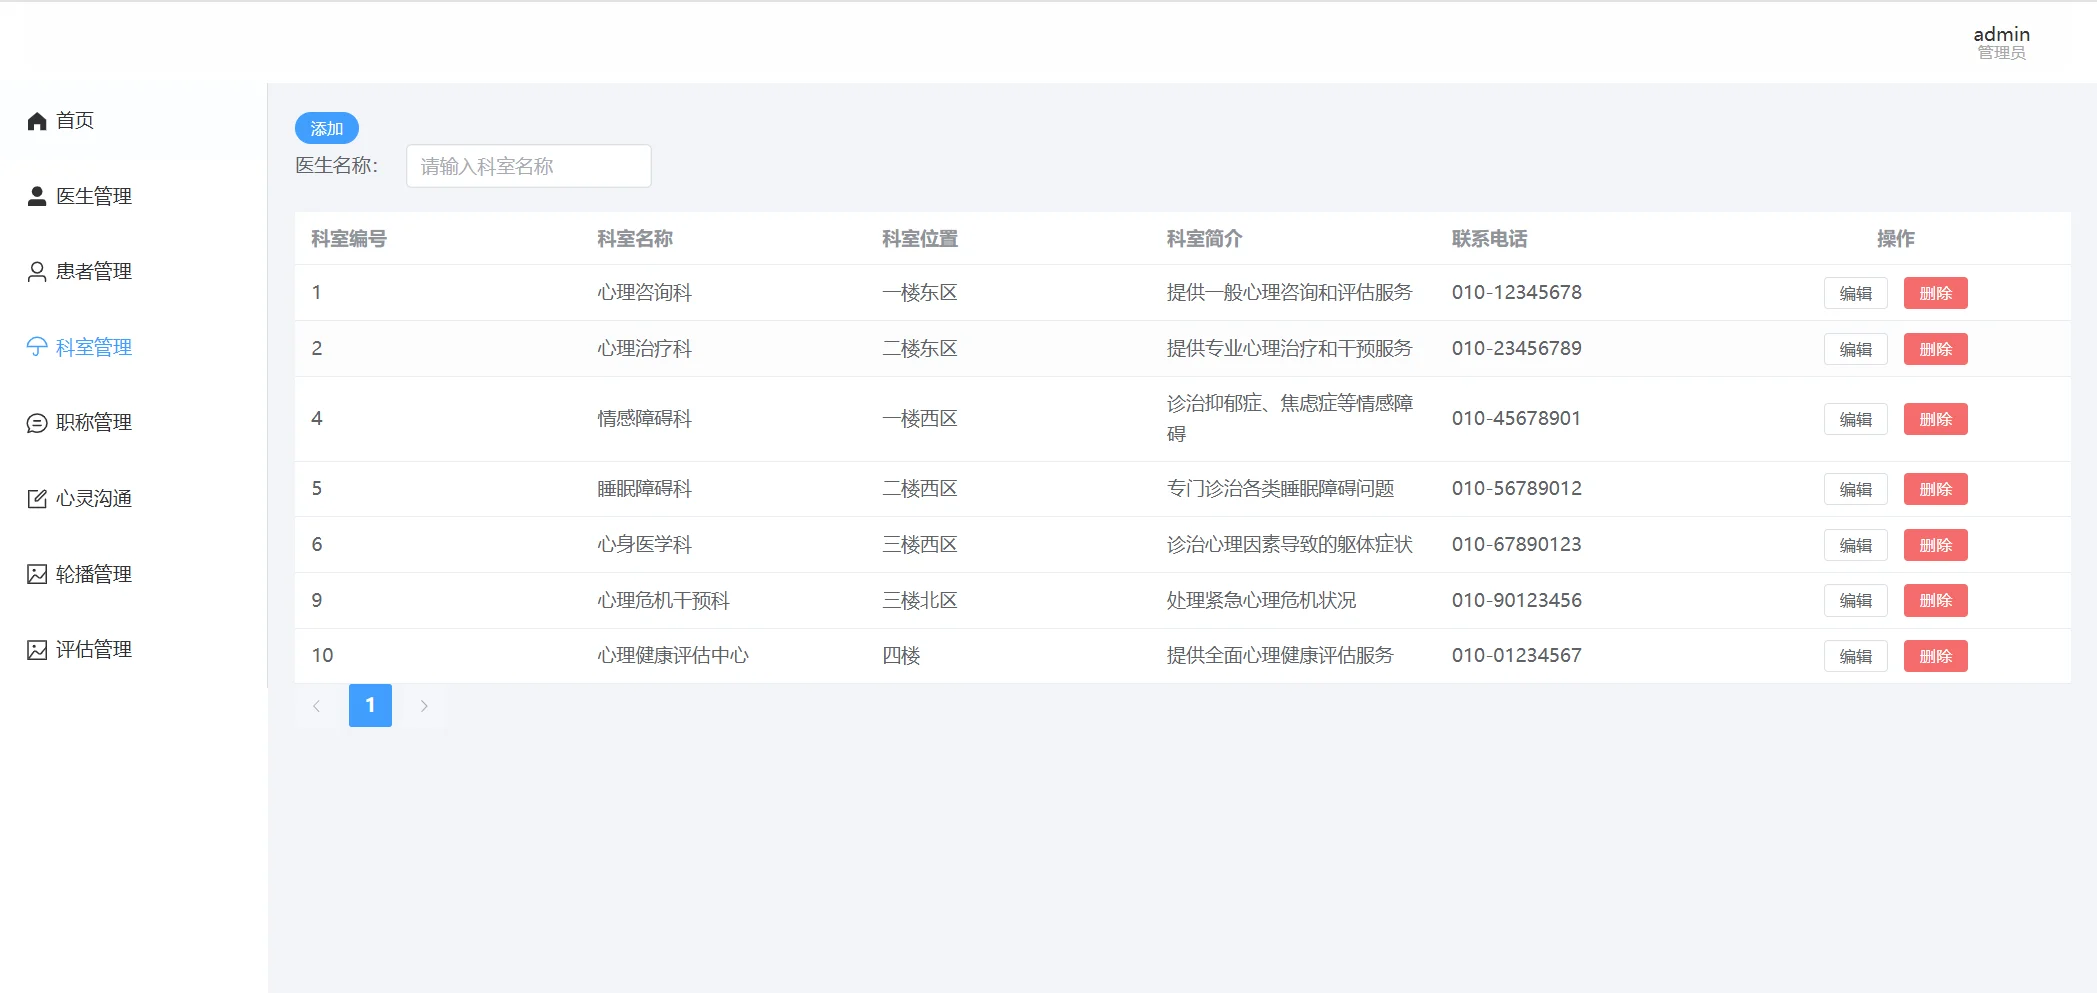This screenshot has width=2097, height=993.
Task: Open the 医生管理 sidebar menu item
Action: tap(94, 196)
